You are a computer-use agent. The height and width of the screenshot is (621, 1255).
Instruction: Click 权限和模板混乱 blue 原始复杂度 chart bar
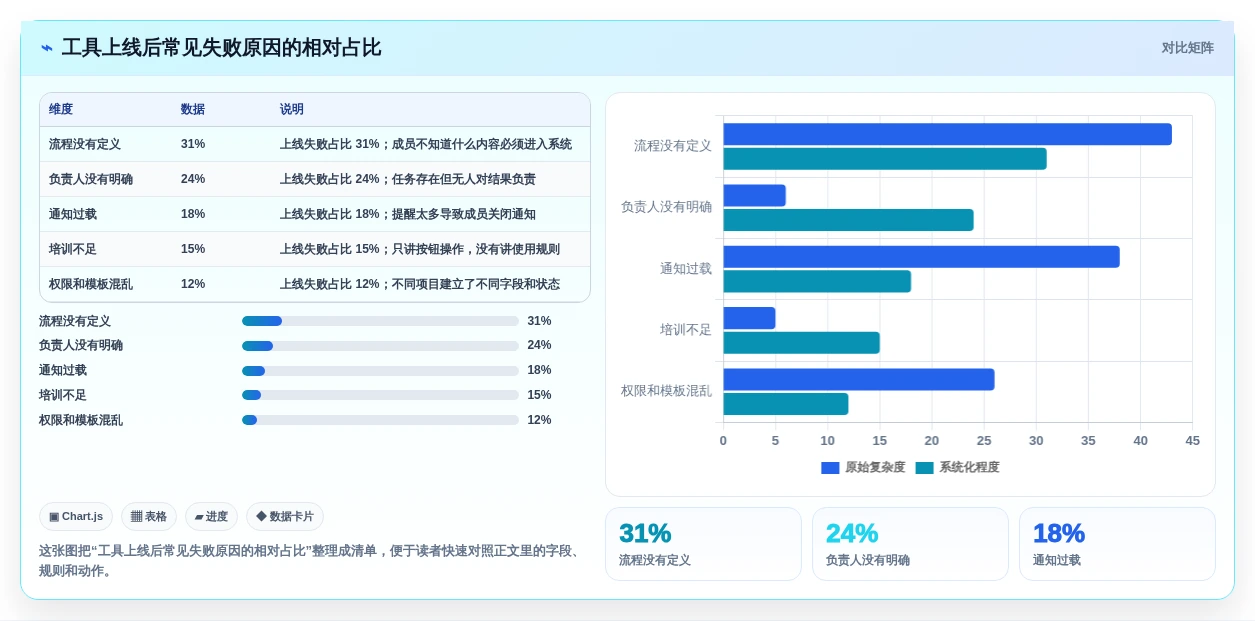pos(859,379)
